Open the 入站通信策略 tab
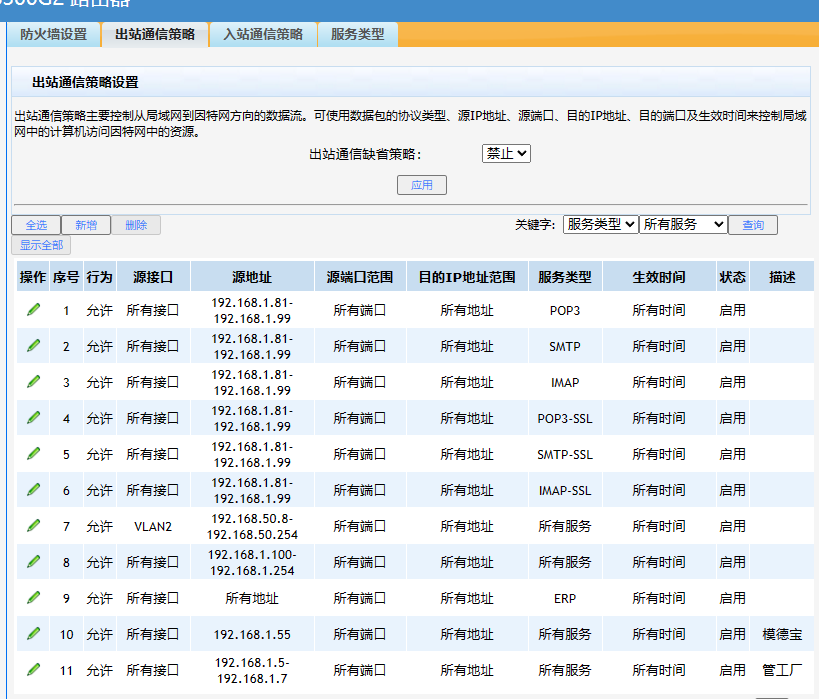The height and width of the screenshot is (699, 819). pos(263,34)
